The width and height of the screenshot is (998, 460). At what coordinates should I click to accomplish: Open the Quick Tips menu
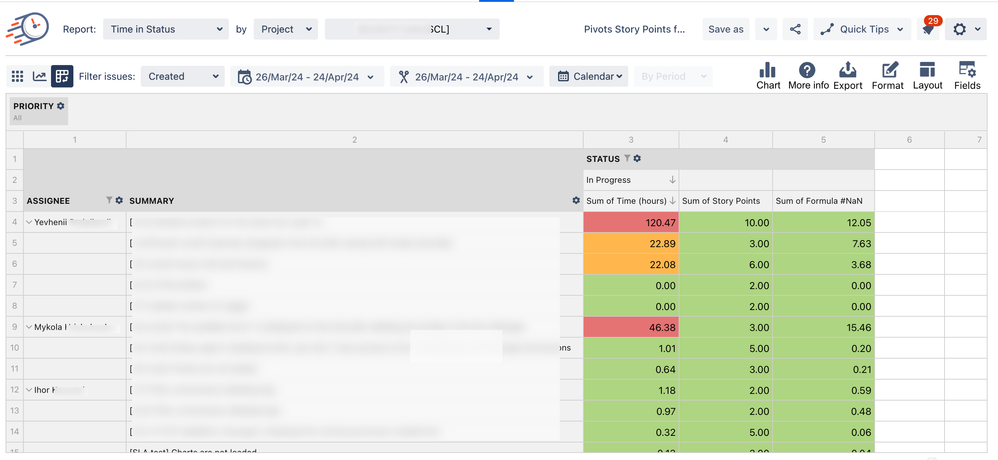point(863,29)
